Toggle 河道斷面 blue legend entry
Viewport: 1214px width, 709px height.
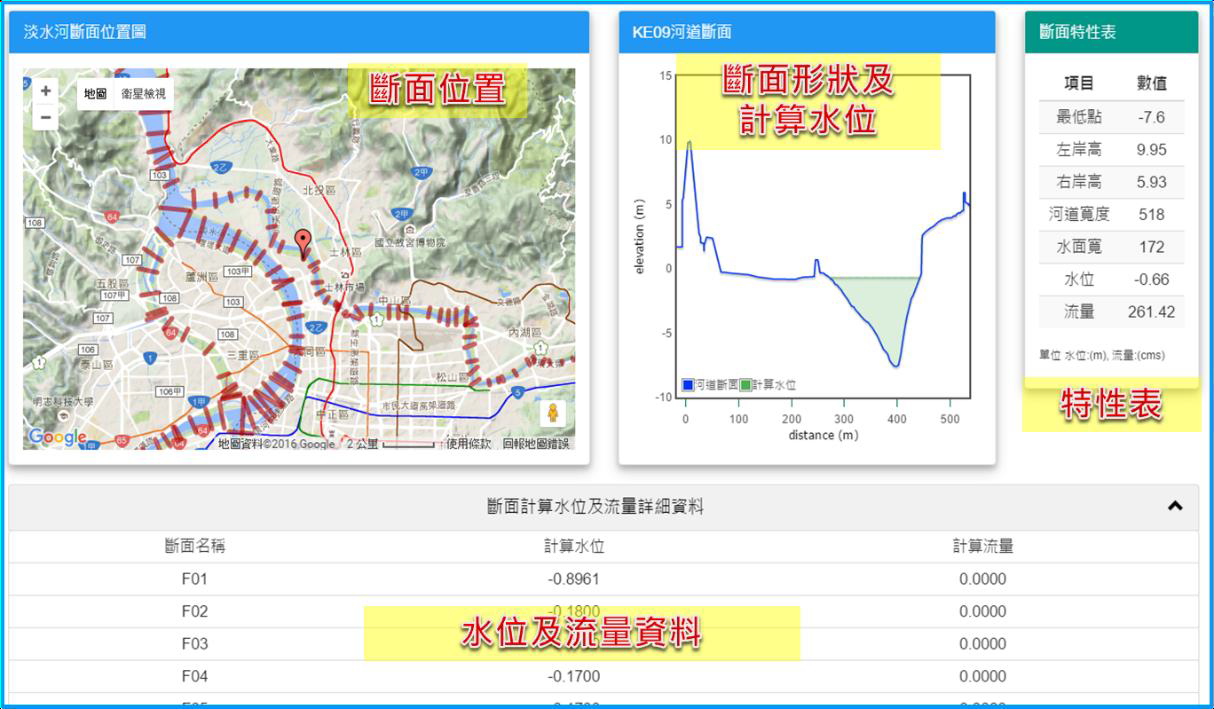click(x=710, y=385)
